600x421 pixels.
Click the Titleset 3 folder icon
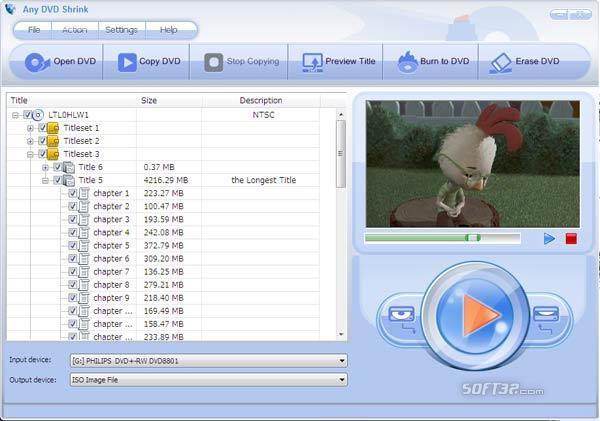pos(53,154)
